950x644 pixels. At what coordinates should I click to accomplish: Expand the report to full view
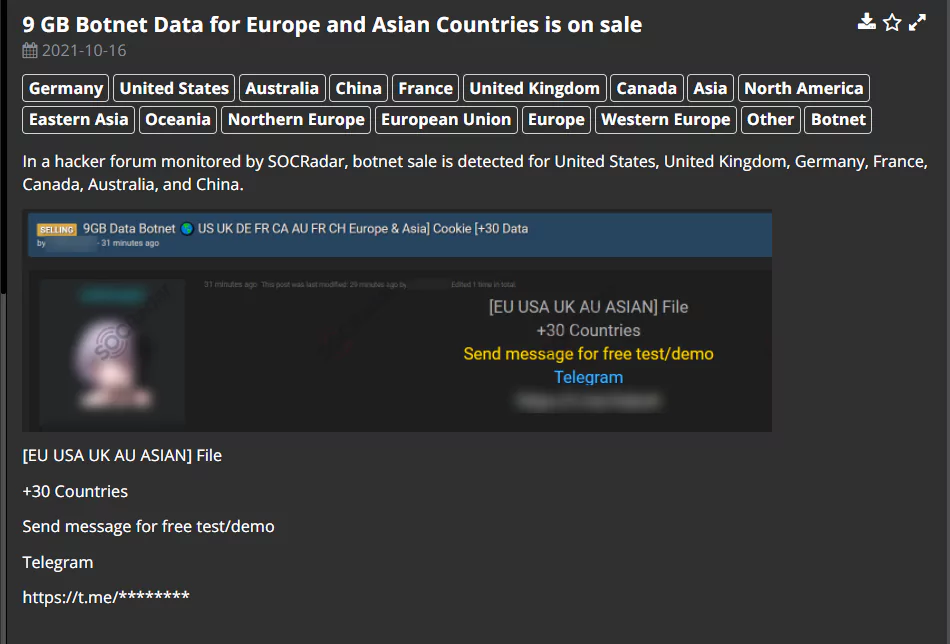(x=917, y=22)
